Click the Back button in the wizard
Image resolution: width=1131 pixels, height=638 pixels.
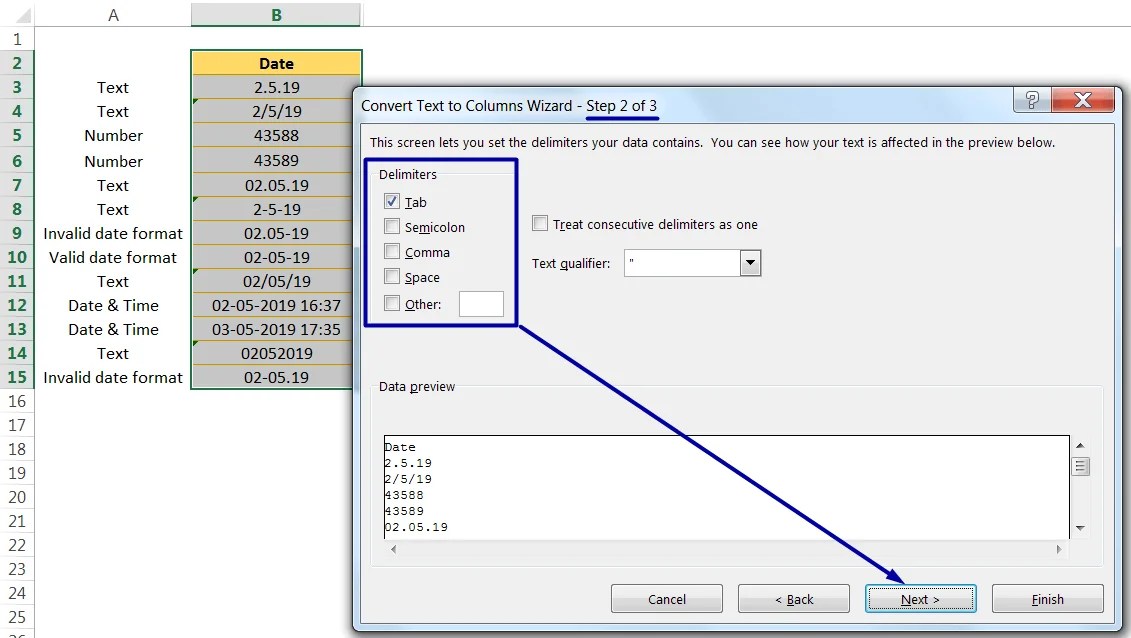793,598
